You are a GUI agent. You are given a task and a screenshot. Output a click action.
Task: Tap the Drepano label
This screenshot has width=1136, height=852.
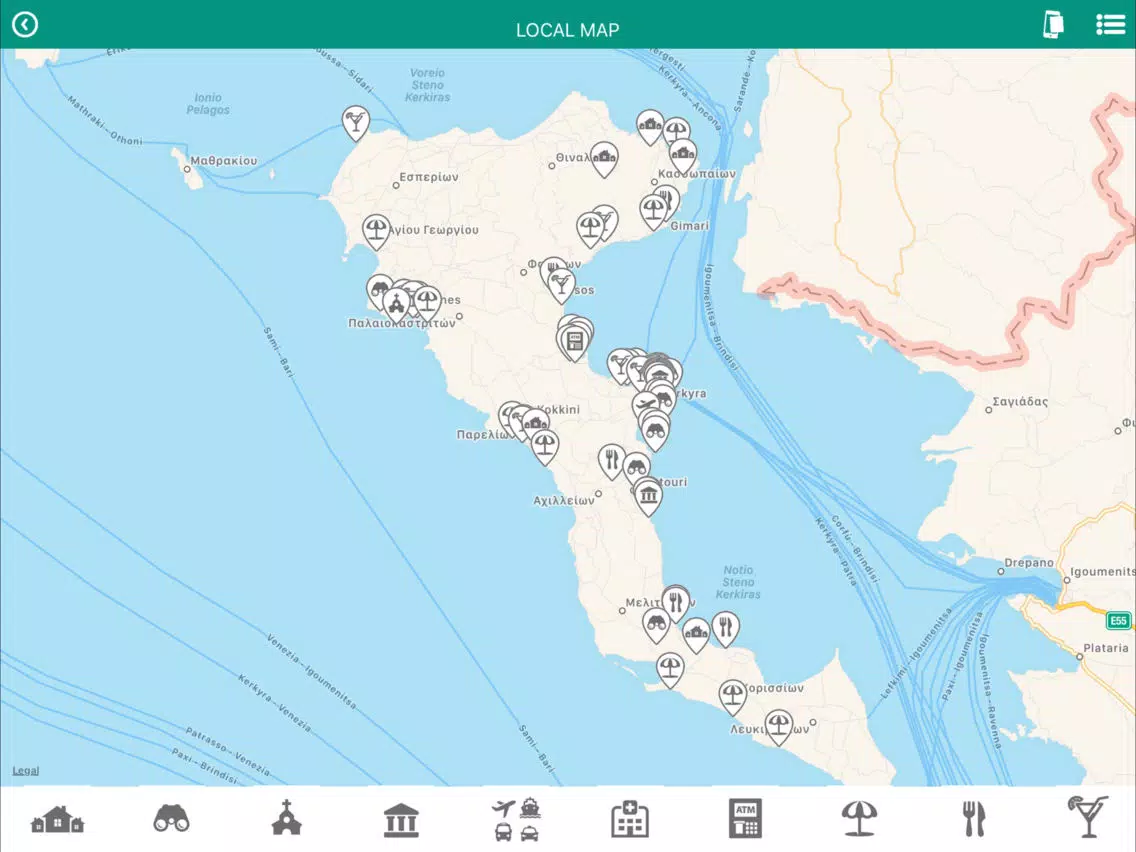[1029, 562]
